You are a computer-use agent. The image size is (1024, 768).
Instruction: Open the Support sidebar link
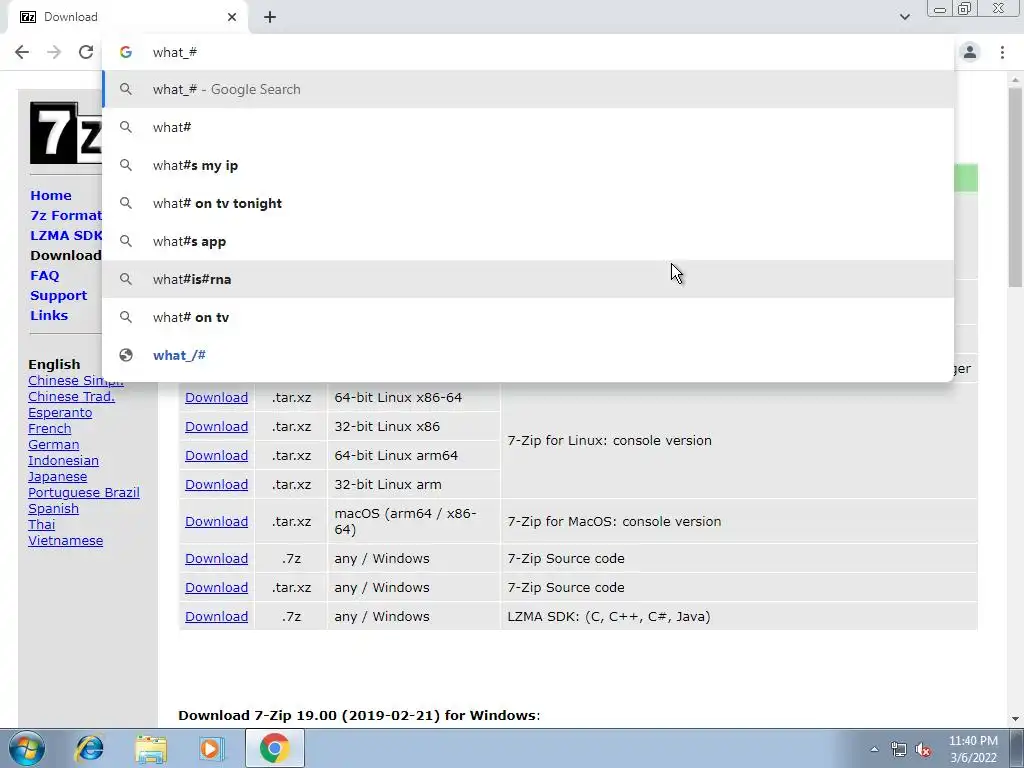pyautogui.click(x=58, y=295)
